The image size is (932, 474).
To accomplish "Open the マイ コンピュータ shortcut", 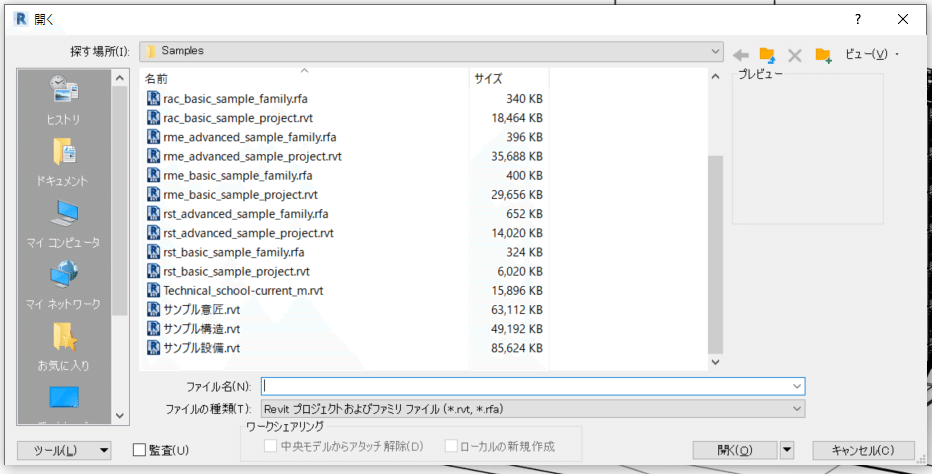I will click(64, 224).
